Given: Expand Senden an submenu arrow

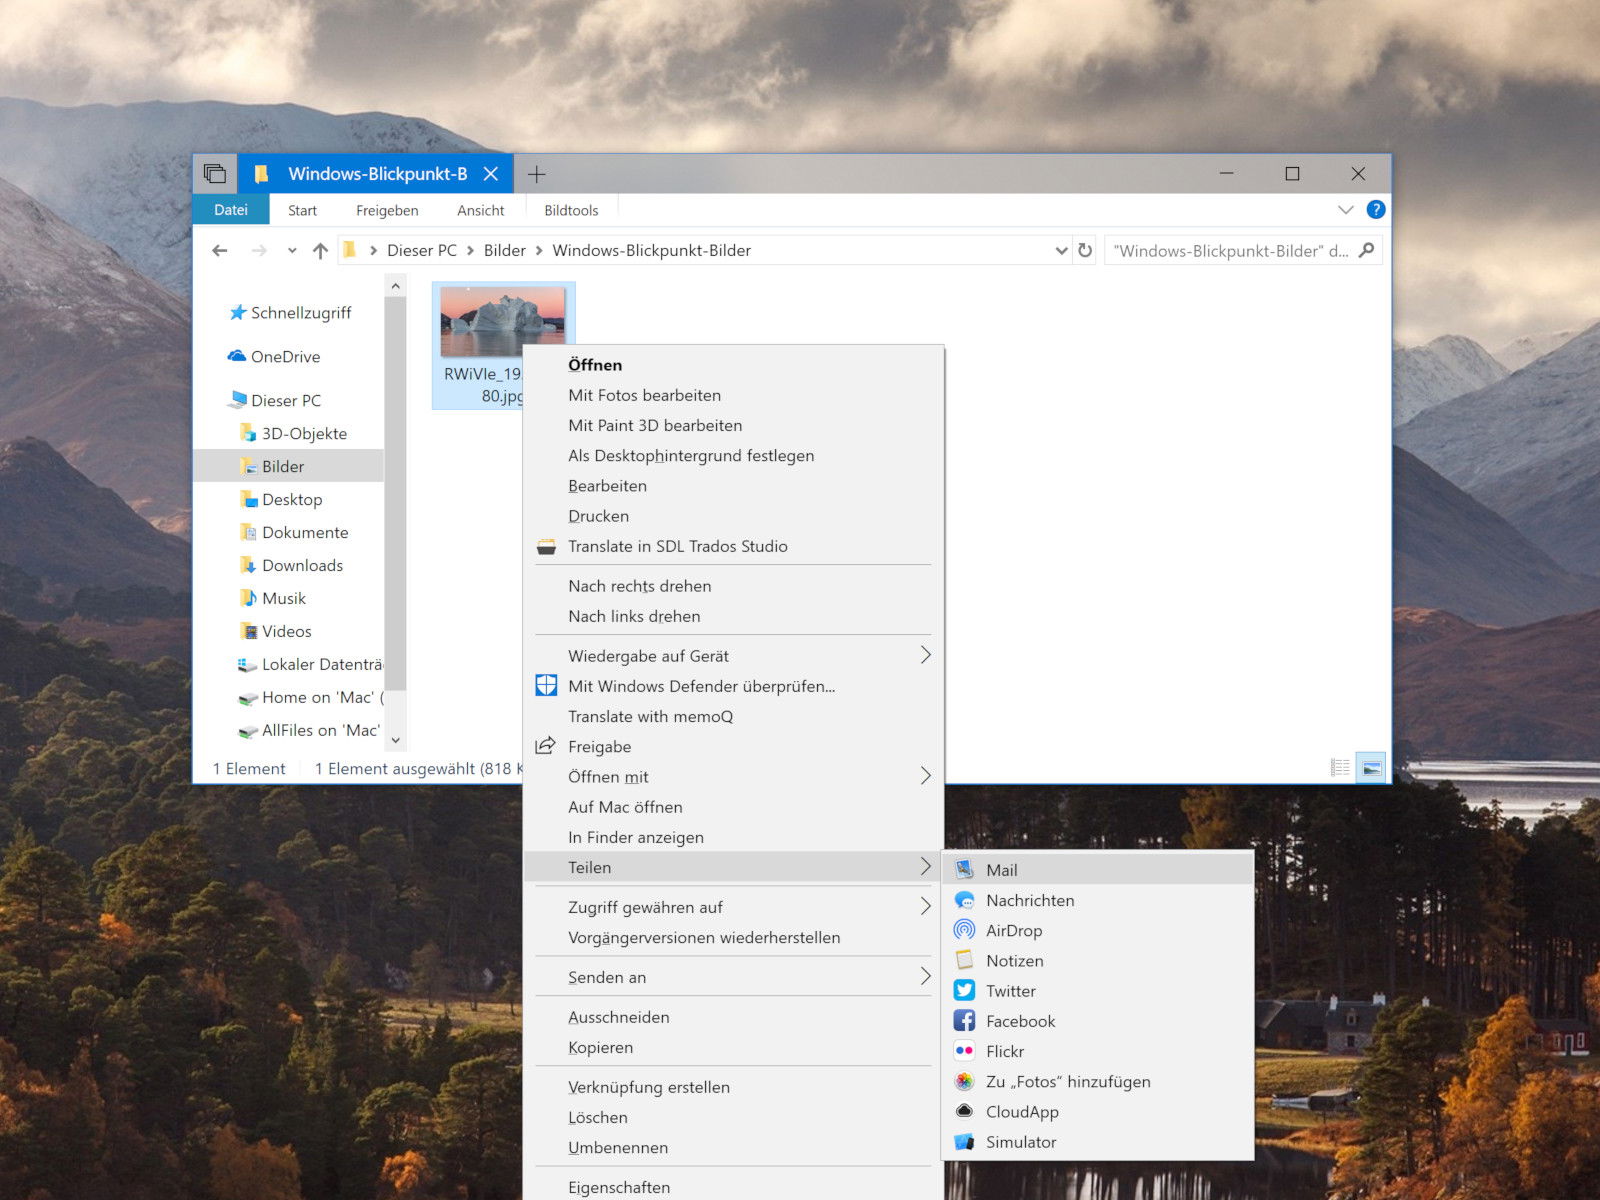Looking at the screenshot, I should tap(925, 976).
